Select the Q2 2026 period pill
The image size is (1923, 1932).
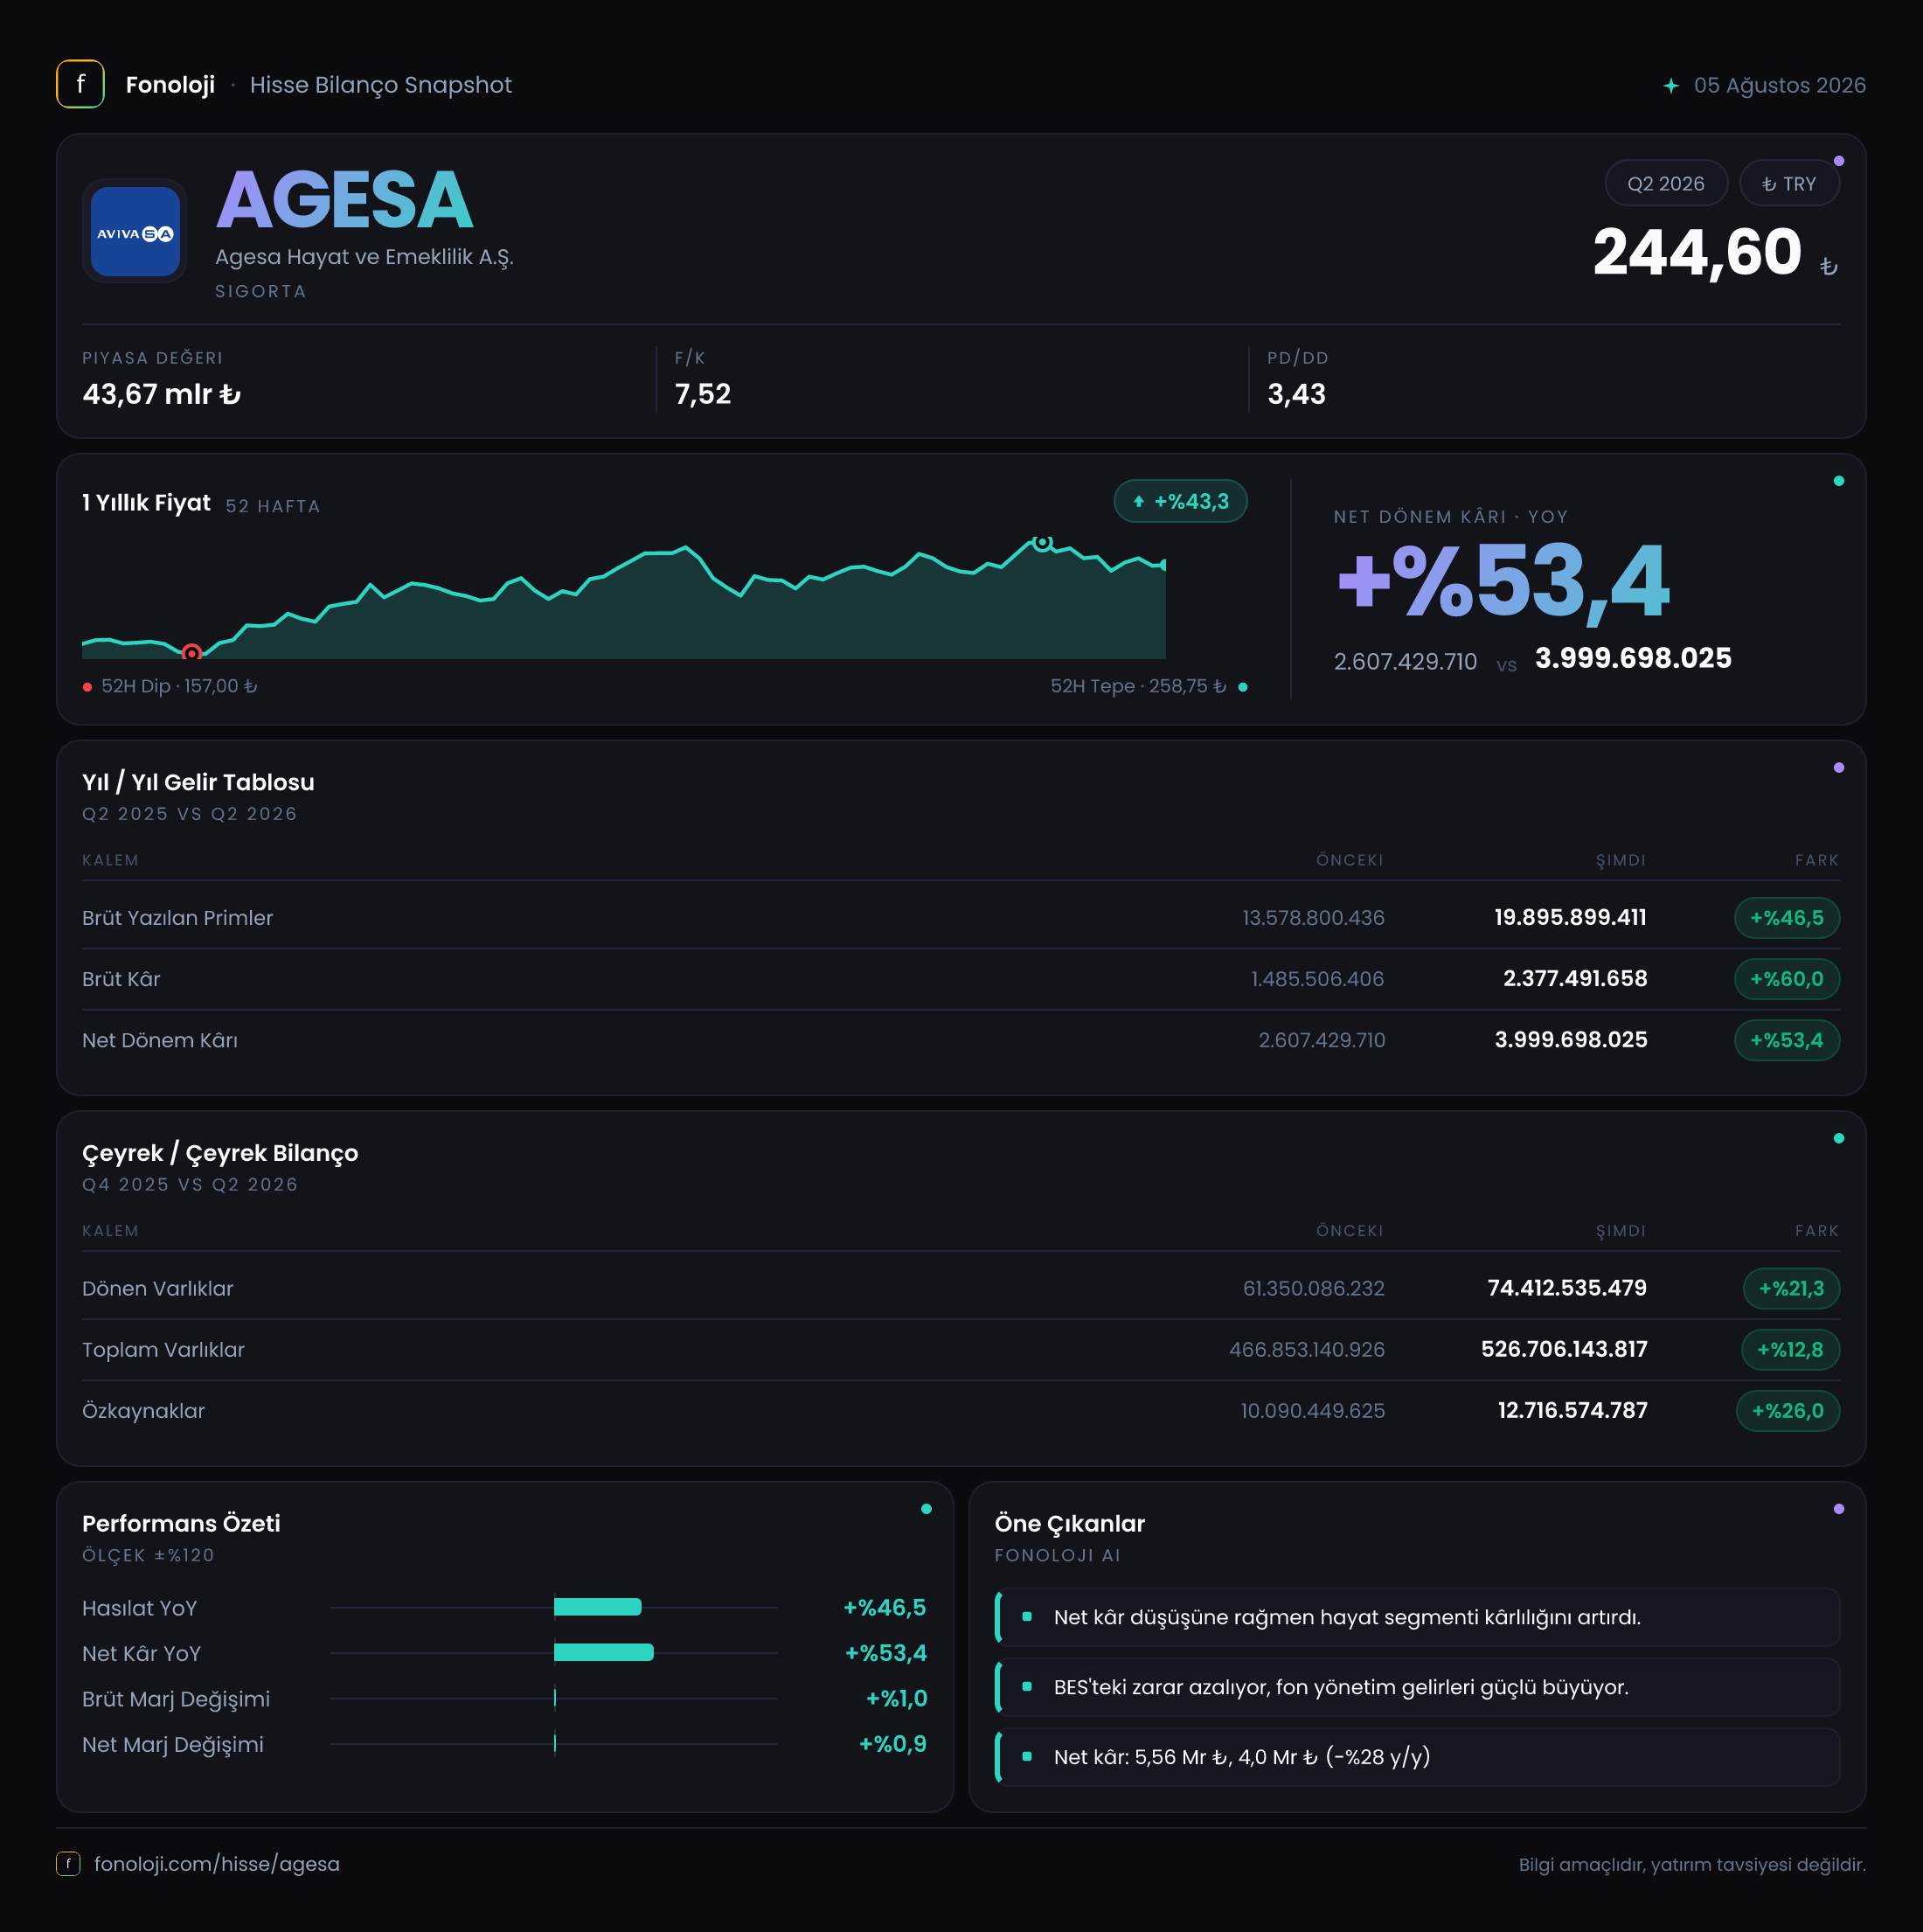1665,183
